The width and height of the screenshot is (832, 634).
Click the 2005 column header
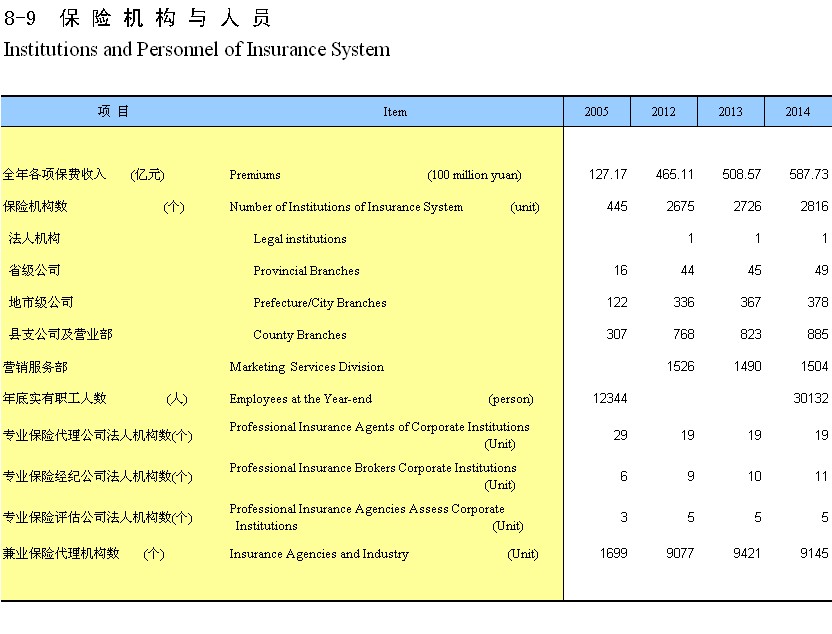pos(596,112)
